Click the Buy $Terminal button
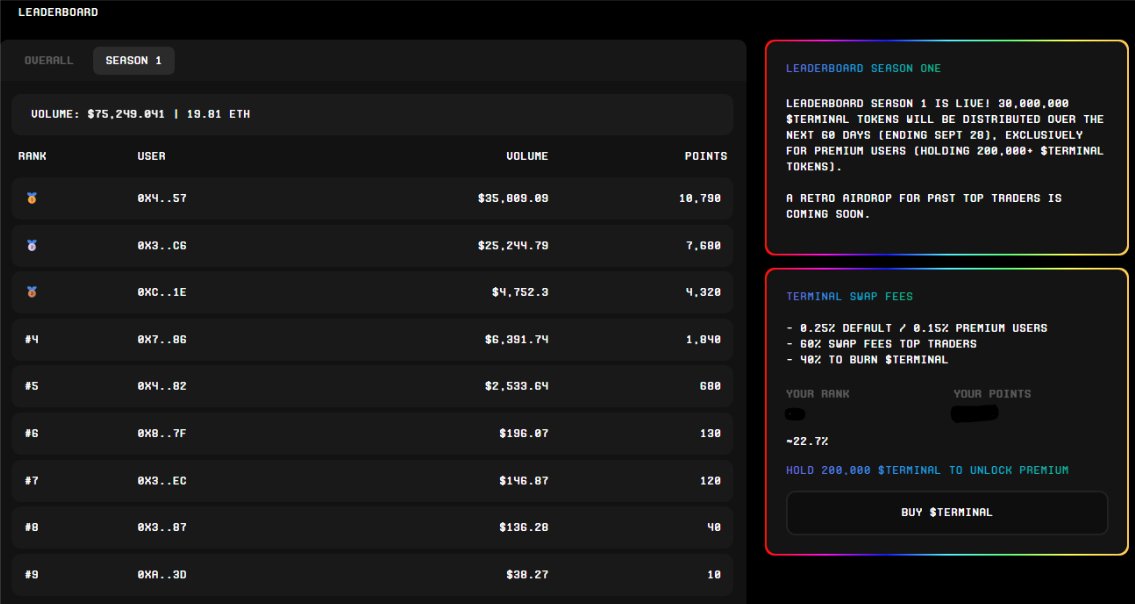 pos(946,512)
